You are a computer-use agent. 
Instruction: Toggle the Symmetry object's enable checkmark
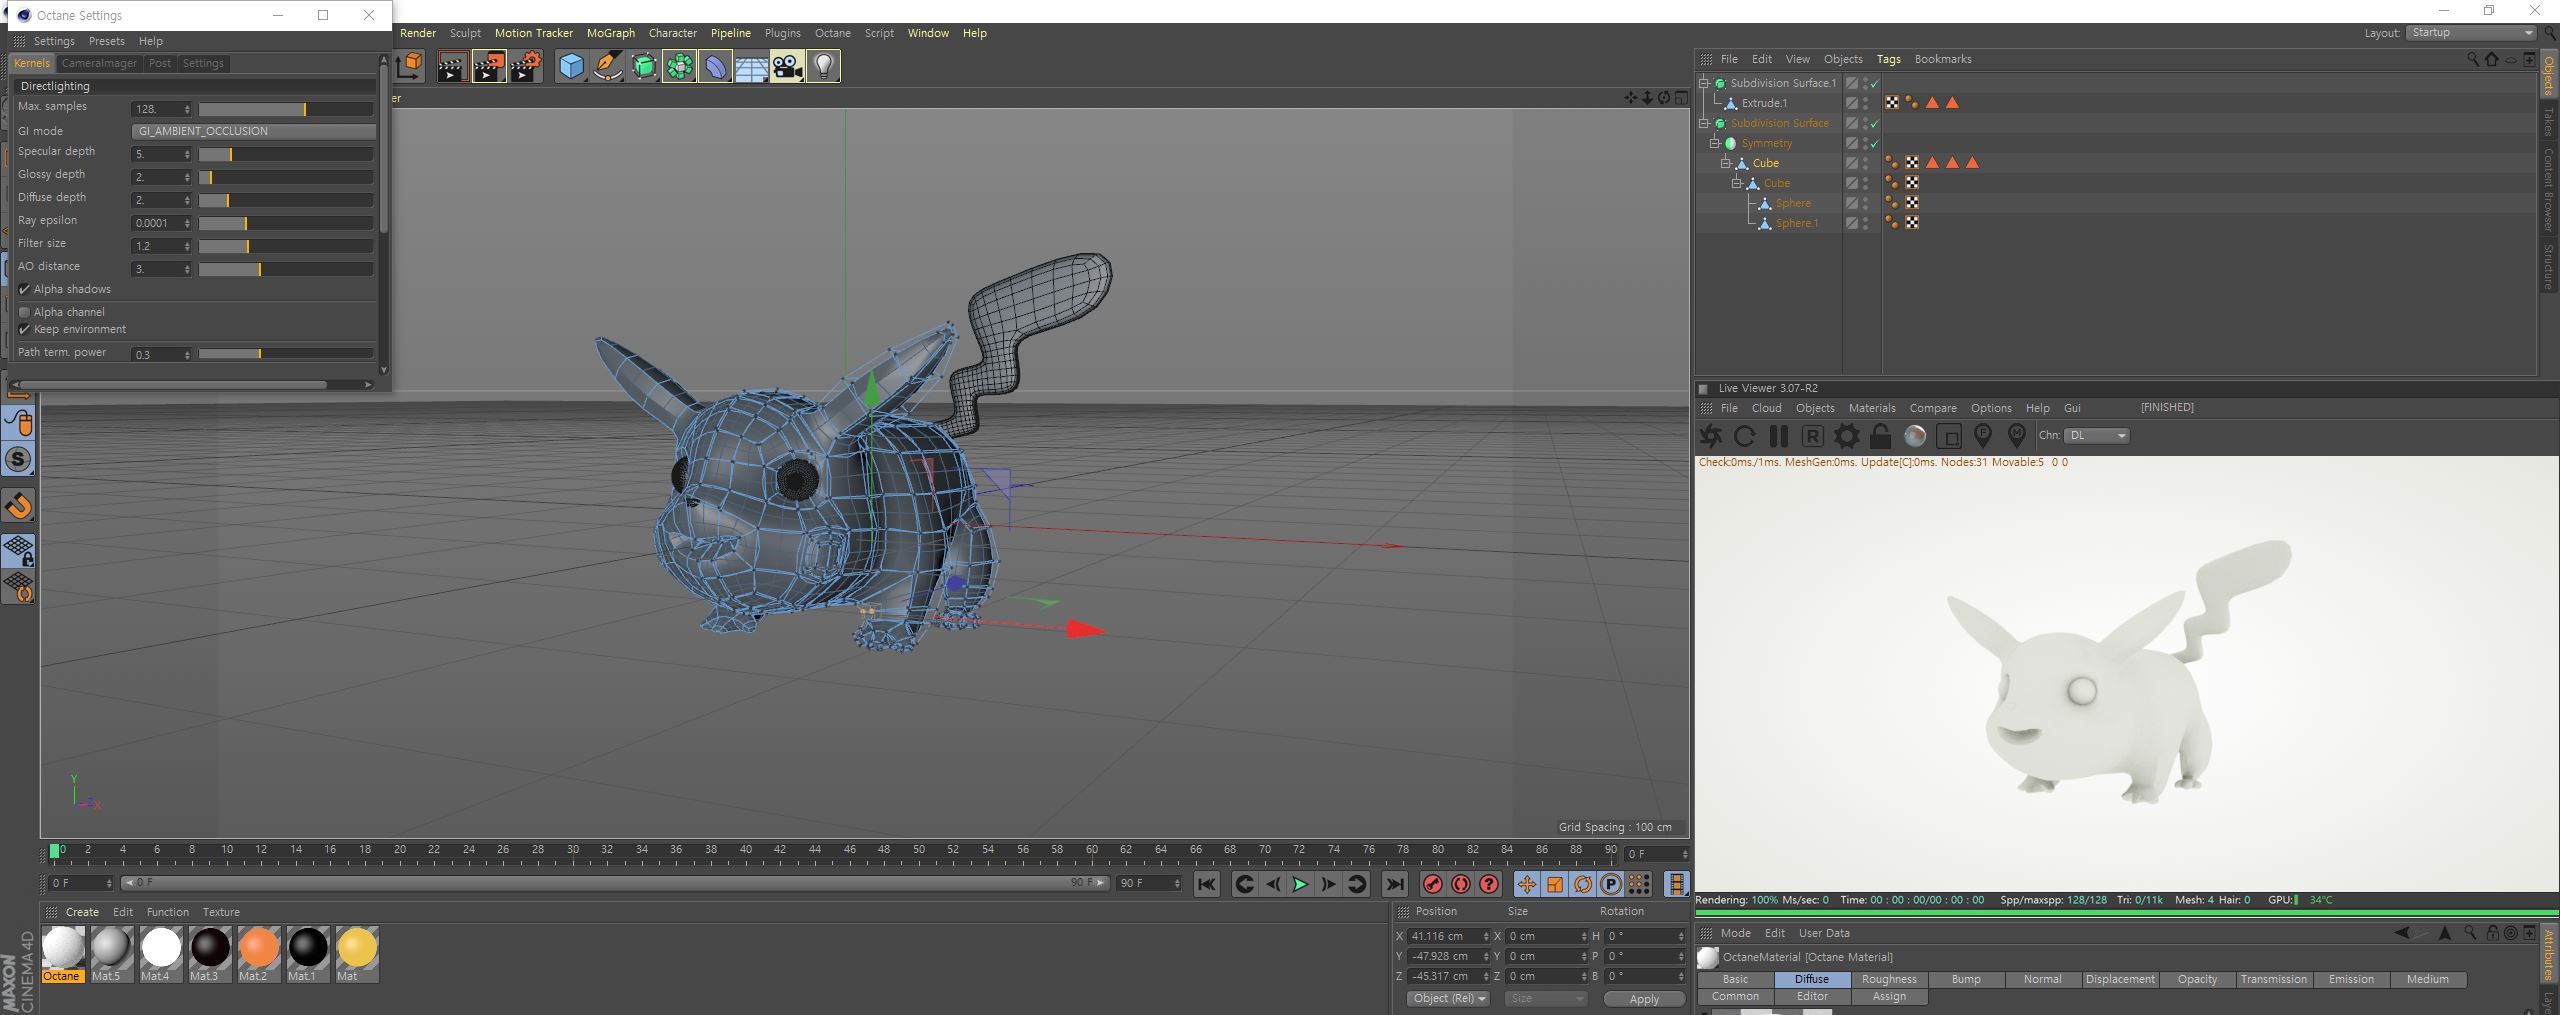coord(1874,144)
